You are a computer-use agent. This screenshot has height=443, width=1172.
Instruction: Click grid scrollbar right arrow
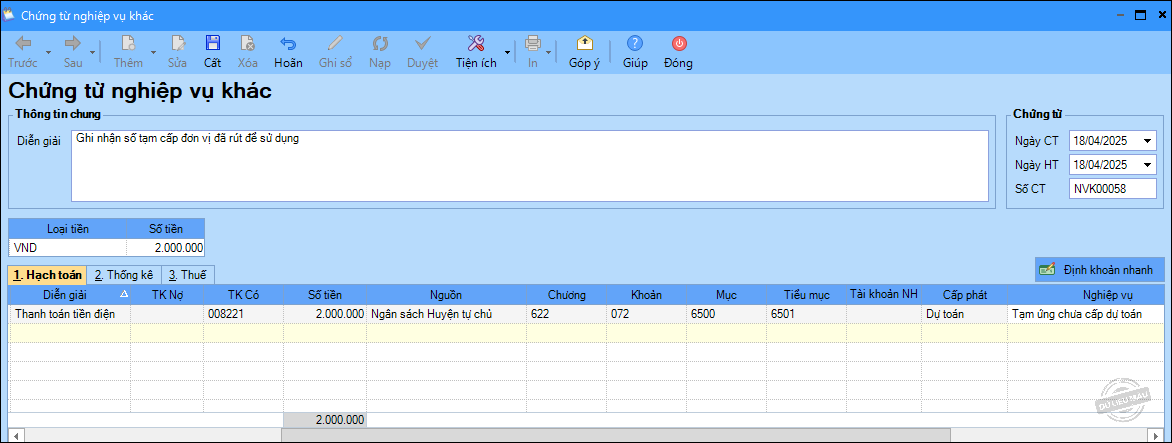[1158, 435]
